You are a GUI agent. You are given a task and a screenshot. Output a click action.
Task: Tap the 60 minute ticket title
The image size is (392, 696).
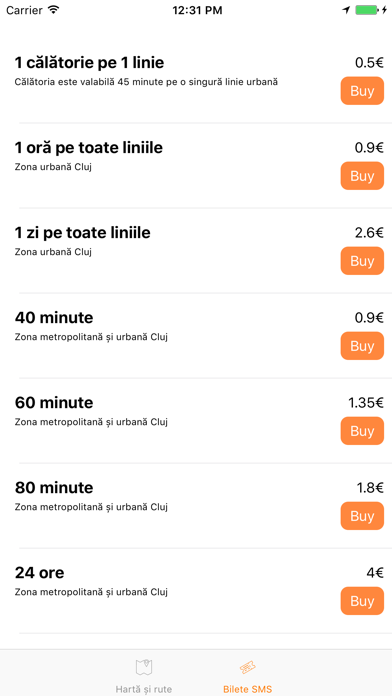coord(54,403)
